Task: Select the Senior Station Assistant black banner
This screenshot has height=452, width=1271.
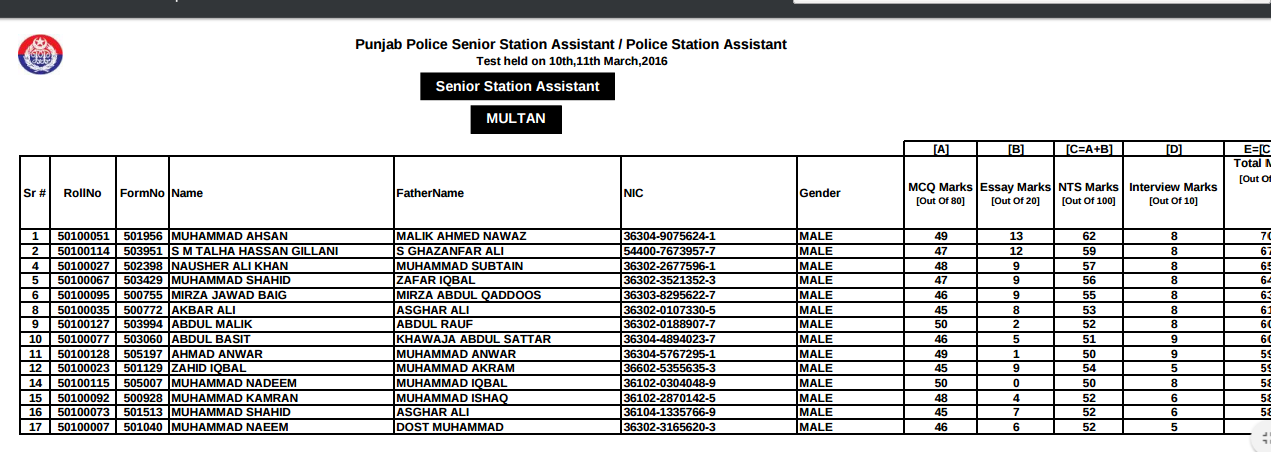Action: (517, 87)
